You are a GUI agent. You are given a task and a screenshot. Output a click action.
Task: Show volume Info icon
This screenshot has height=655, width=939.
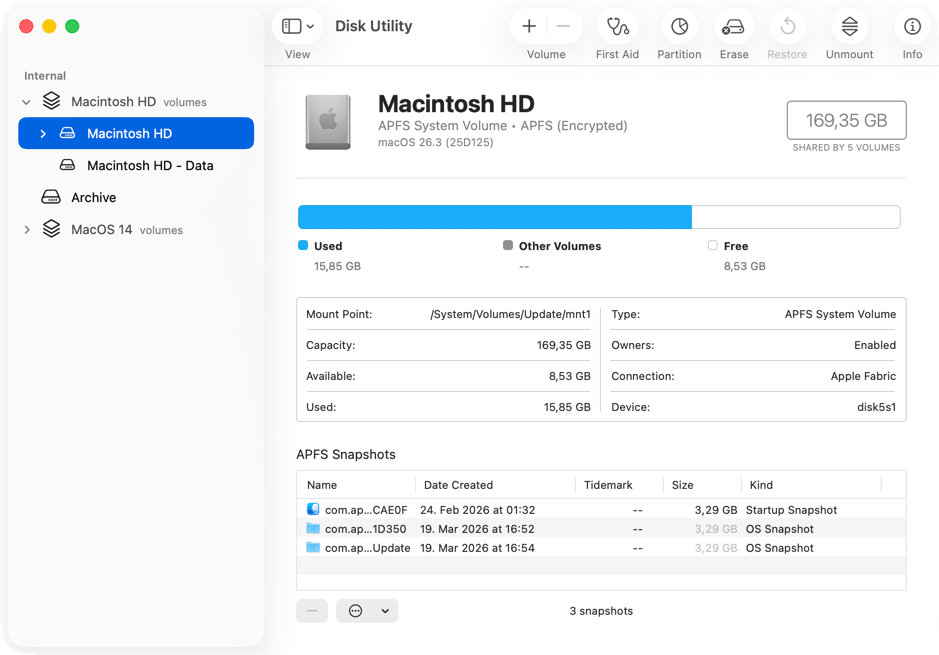point(912,26)
